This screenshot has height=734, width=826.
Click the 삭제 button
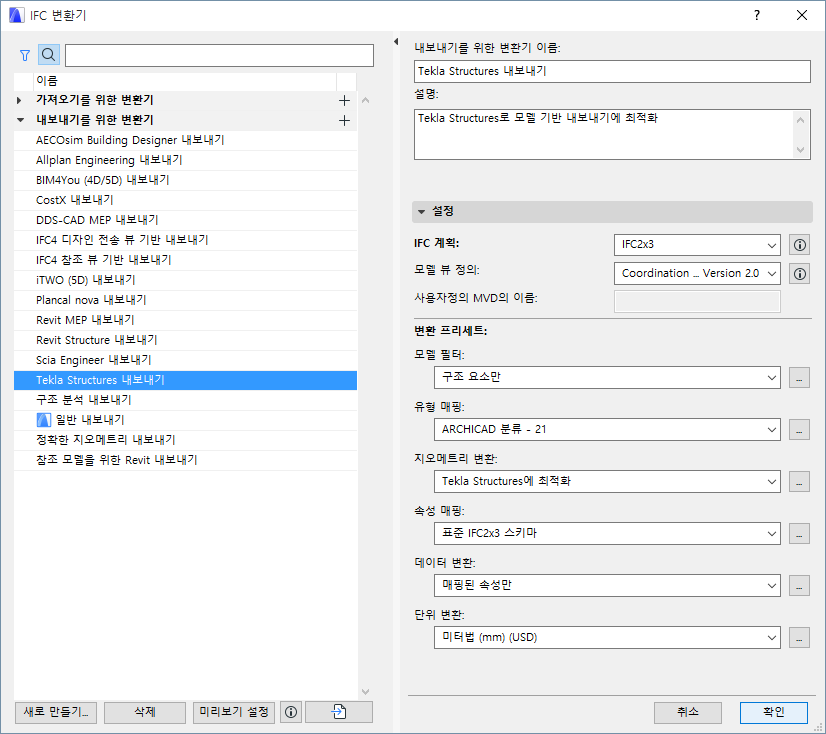[145, 712]
